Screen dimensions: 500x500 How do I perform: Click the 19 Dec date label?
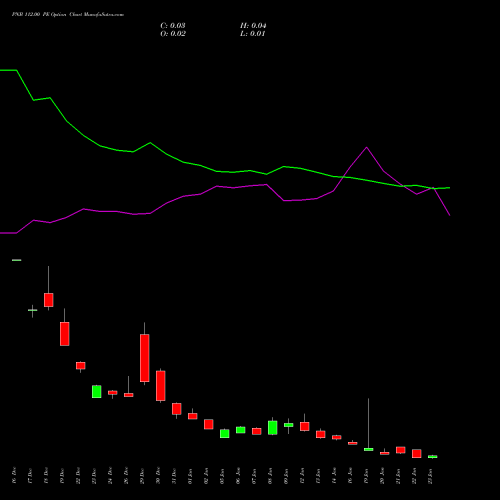(x=62, y=475)
